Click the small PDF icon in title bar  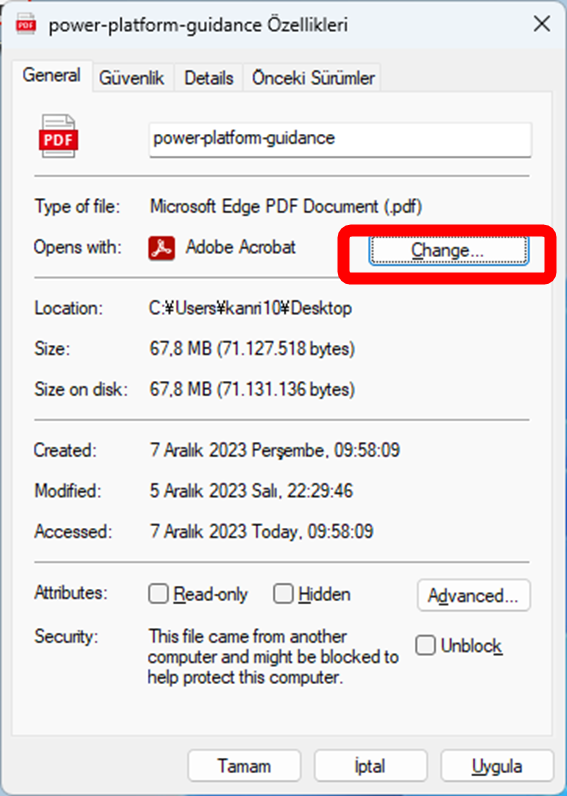tap(25, 23)
